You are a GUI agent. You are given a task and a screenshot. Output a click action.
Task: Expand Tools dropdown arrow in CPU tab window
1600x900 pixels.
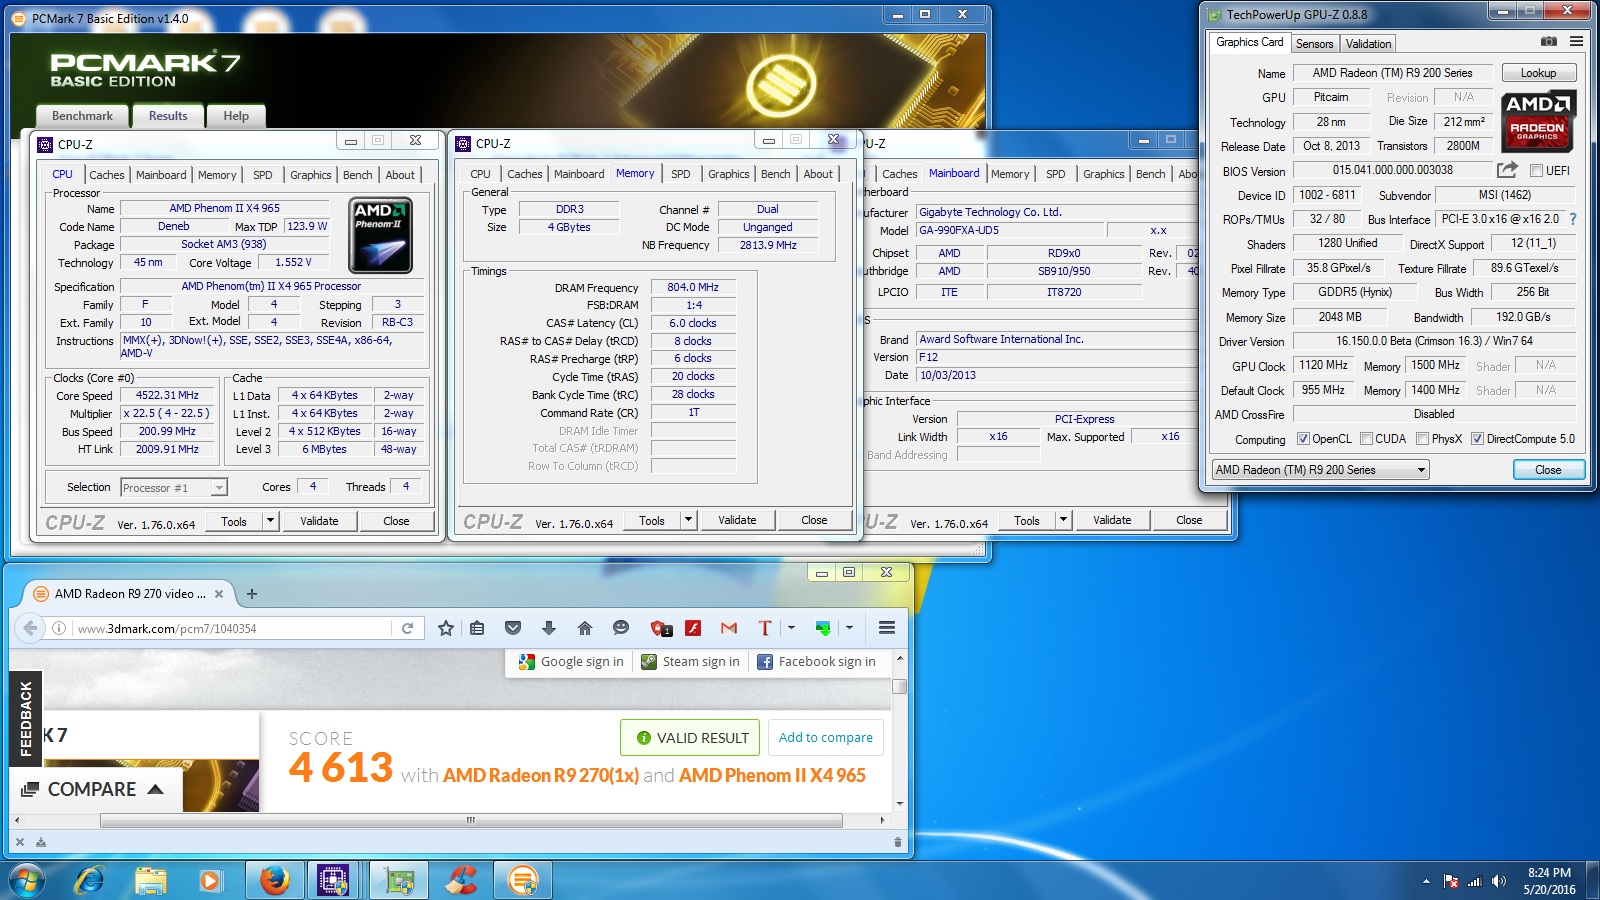[269, 521]
